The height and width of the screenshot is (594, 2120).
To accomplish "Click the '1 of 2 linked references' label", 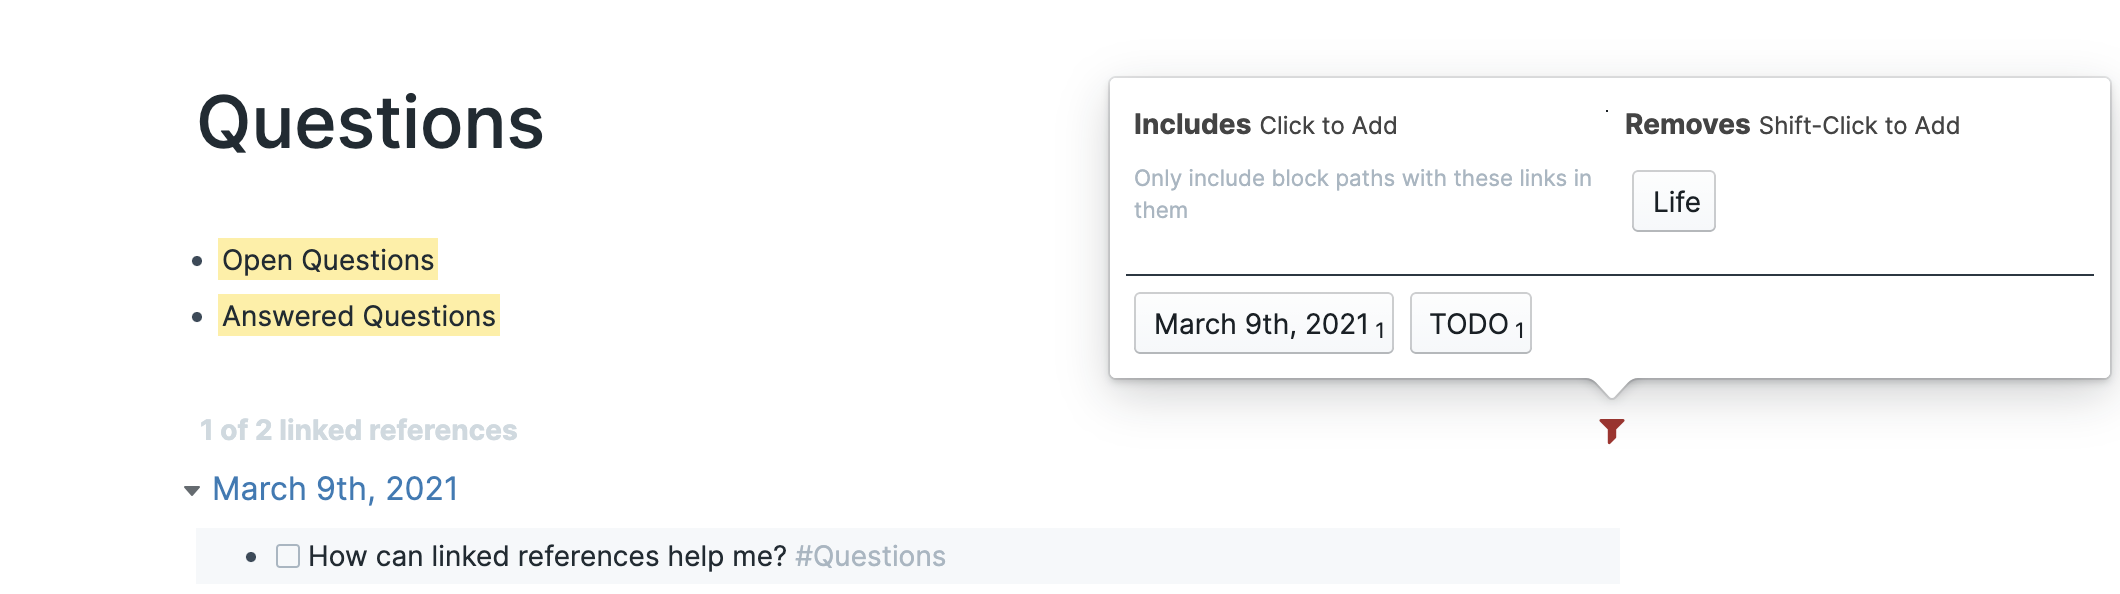I will pyautogui.click(x=357, y=430).
